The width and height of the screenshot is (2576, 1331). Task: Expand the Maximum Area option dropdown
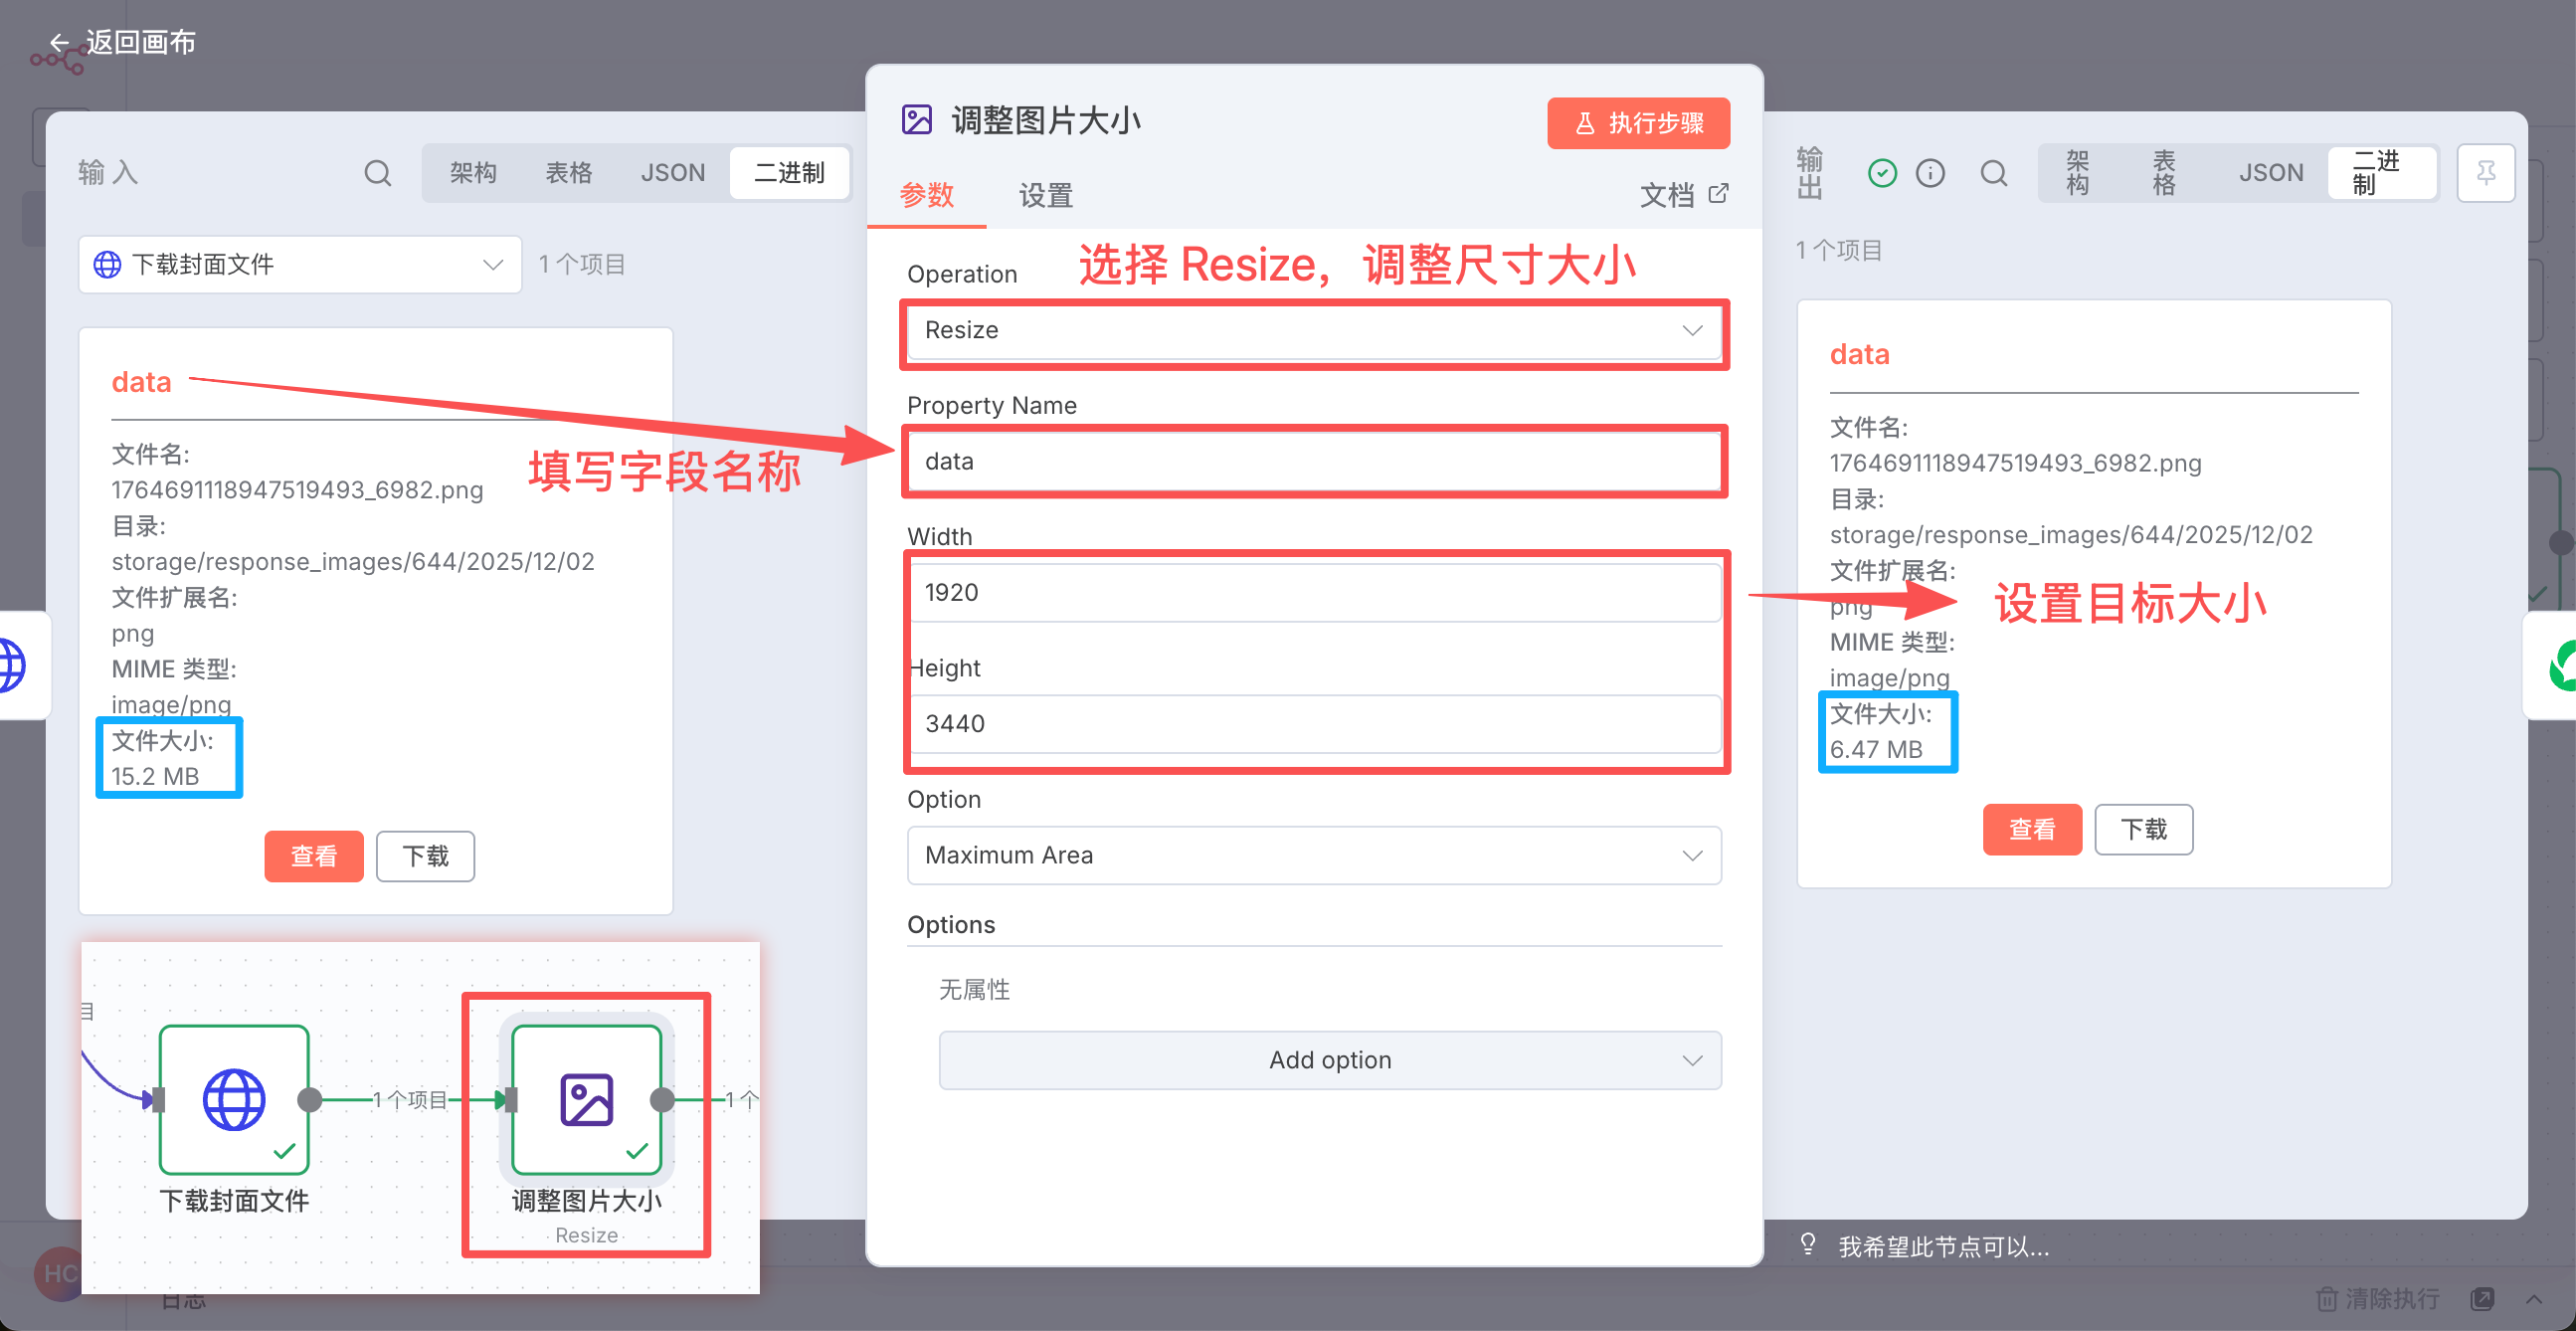click(x=1314, y=855)
